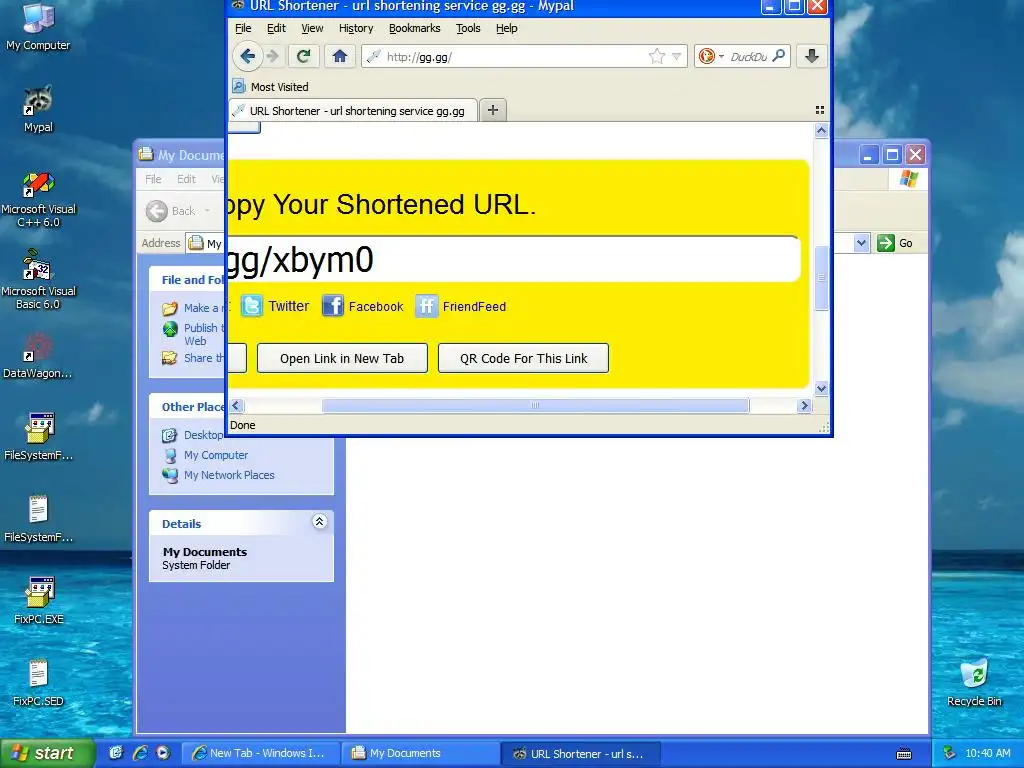Screen dimensions: 1024x768
Task: Click the vertical scrollbar down arrow
Action: [x=822, y=389]
